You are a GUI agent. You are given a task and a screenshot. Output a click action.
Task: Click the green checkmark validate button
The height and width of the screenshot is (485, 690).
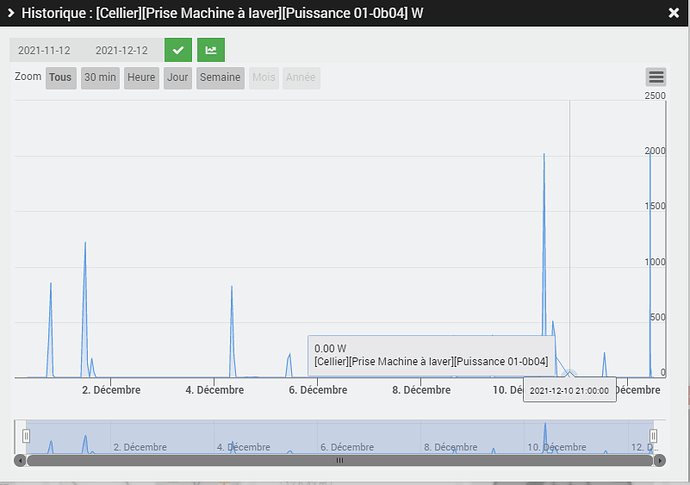(178, 50)
